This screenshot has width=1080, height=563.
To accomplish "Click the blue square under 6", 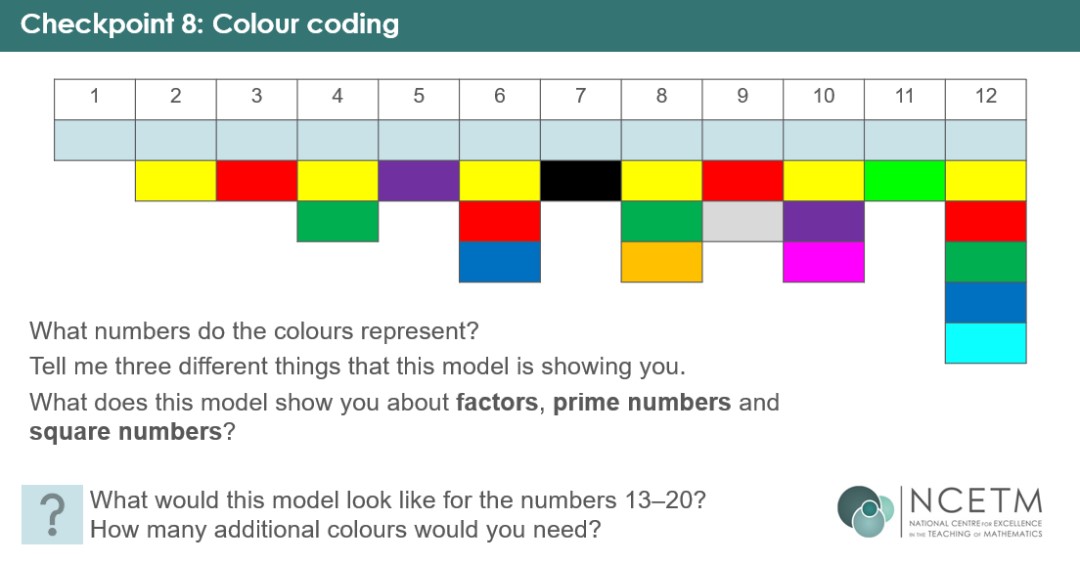I will click(x=500, y=262).
